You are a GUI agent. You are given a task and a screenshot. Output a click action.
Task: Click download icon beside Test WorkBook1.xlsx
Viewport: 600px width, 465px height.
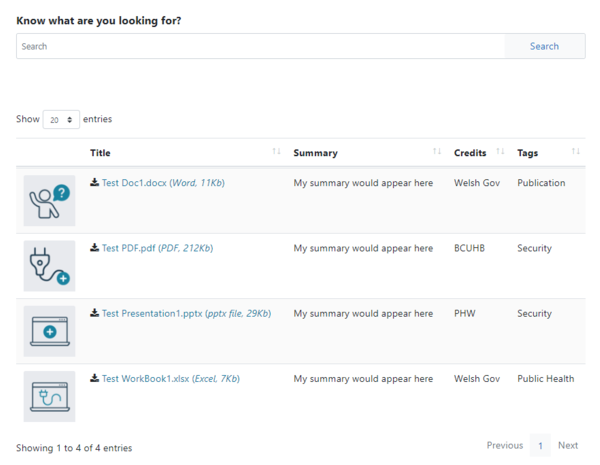click(94, 379)
